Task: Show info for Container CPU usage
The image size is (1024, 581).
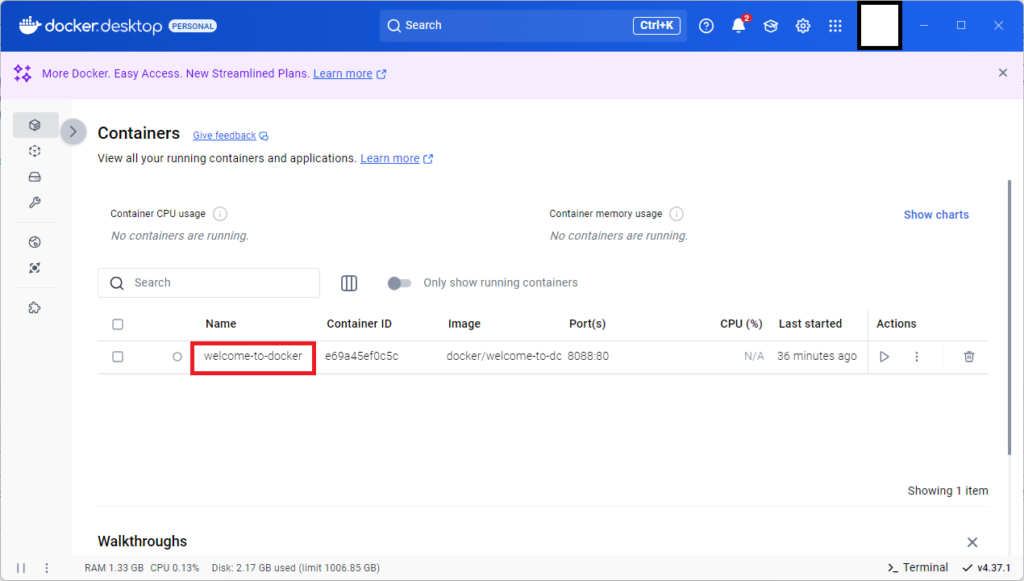Action: 220,214
